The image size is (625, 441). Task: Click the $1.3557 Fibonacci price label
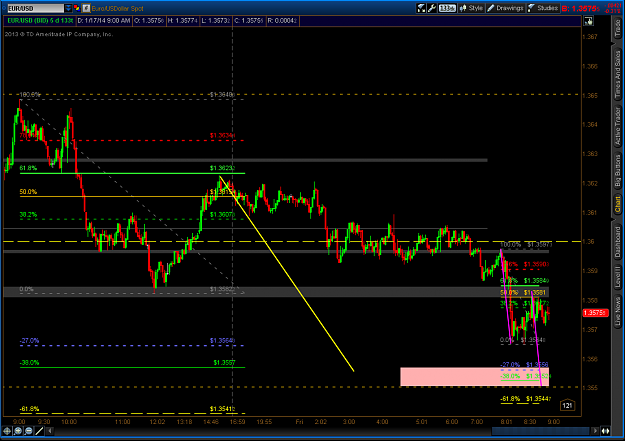pyautogui.click(x=224, y=362)
